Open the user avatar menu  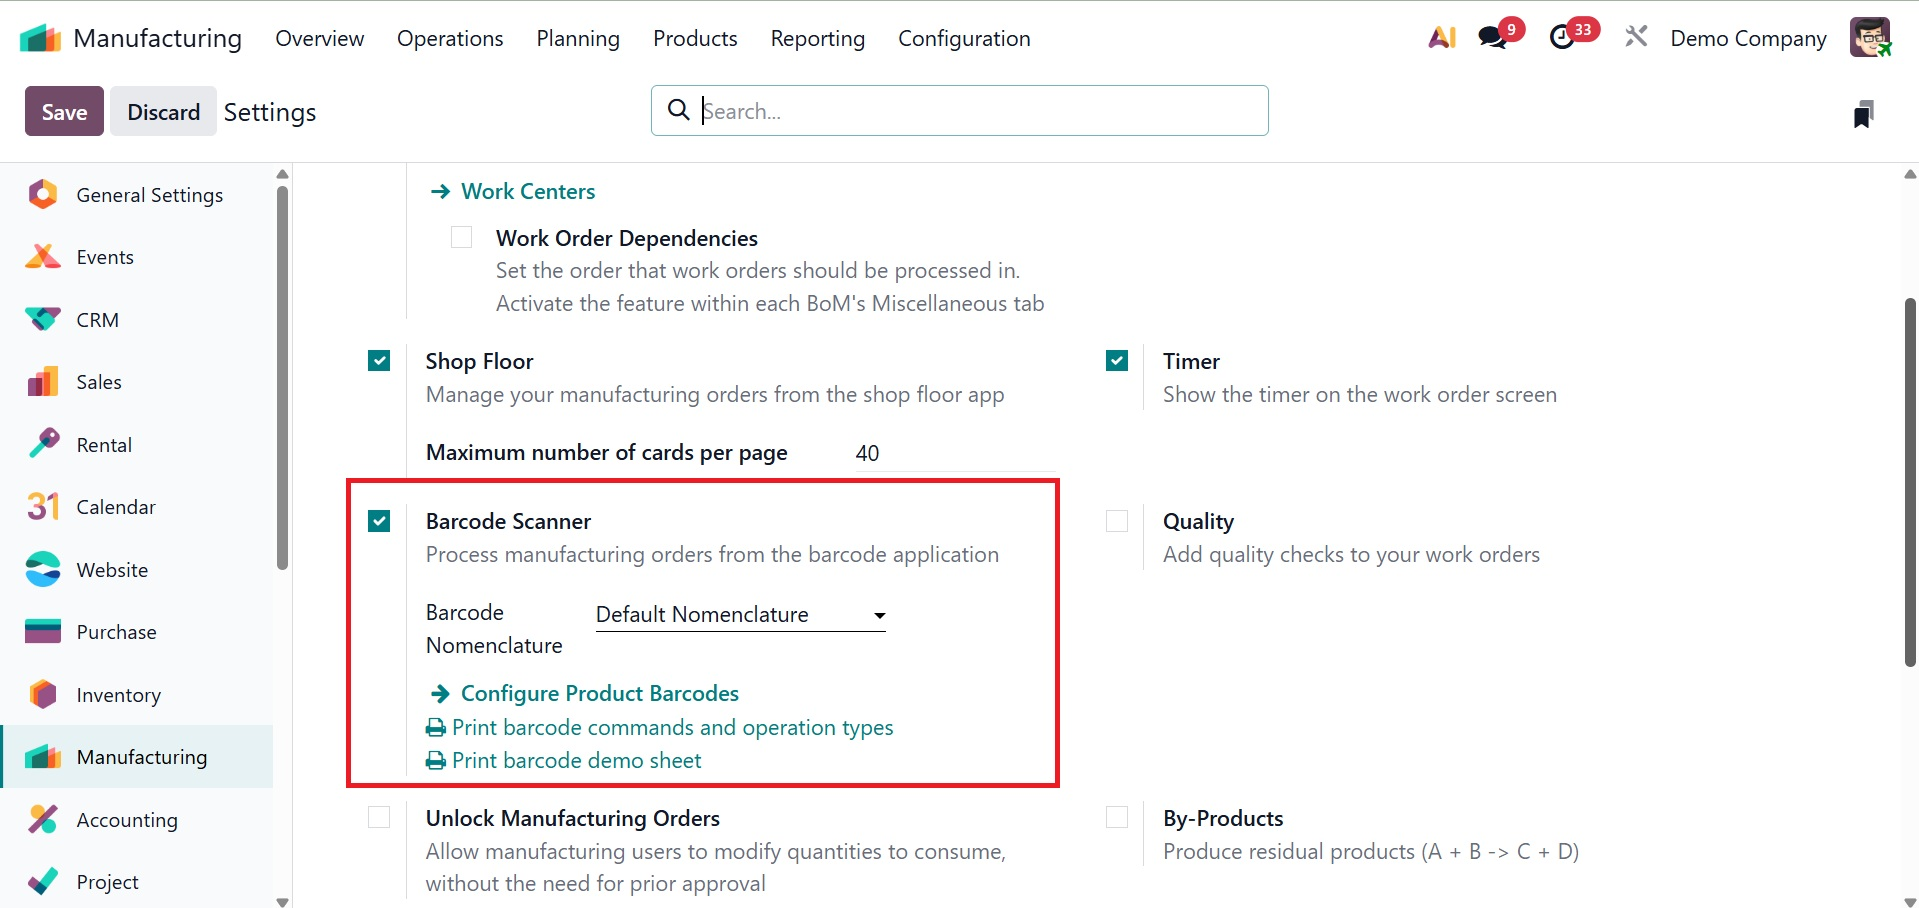[1869, 38]
